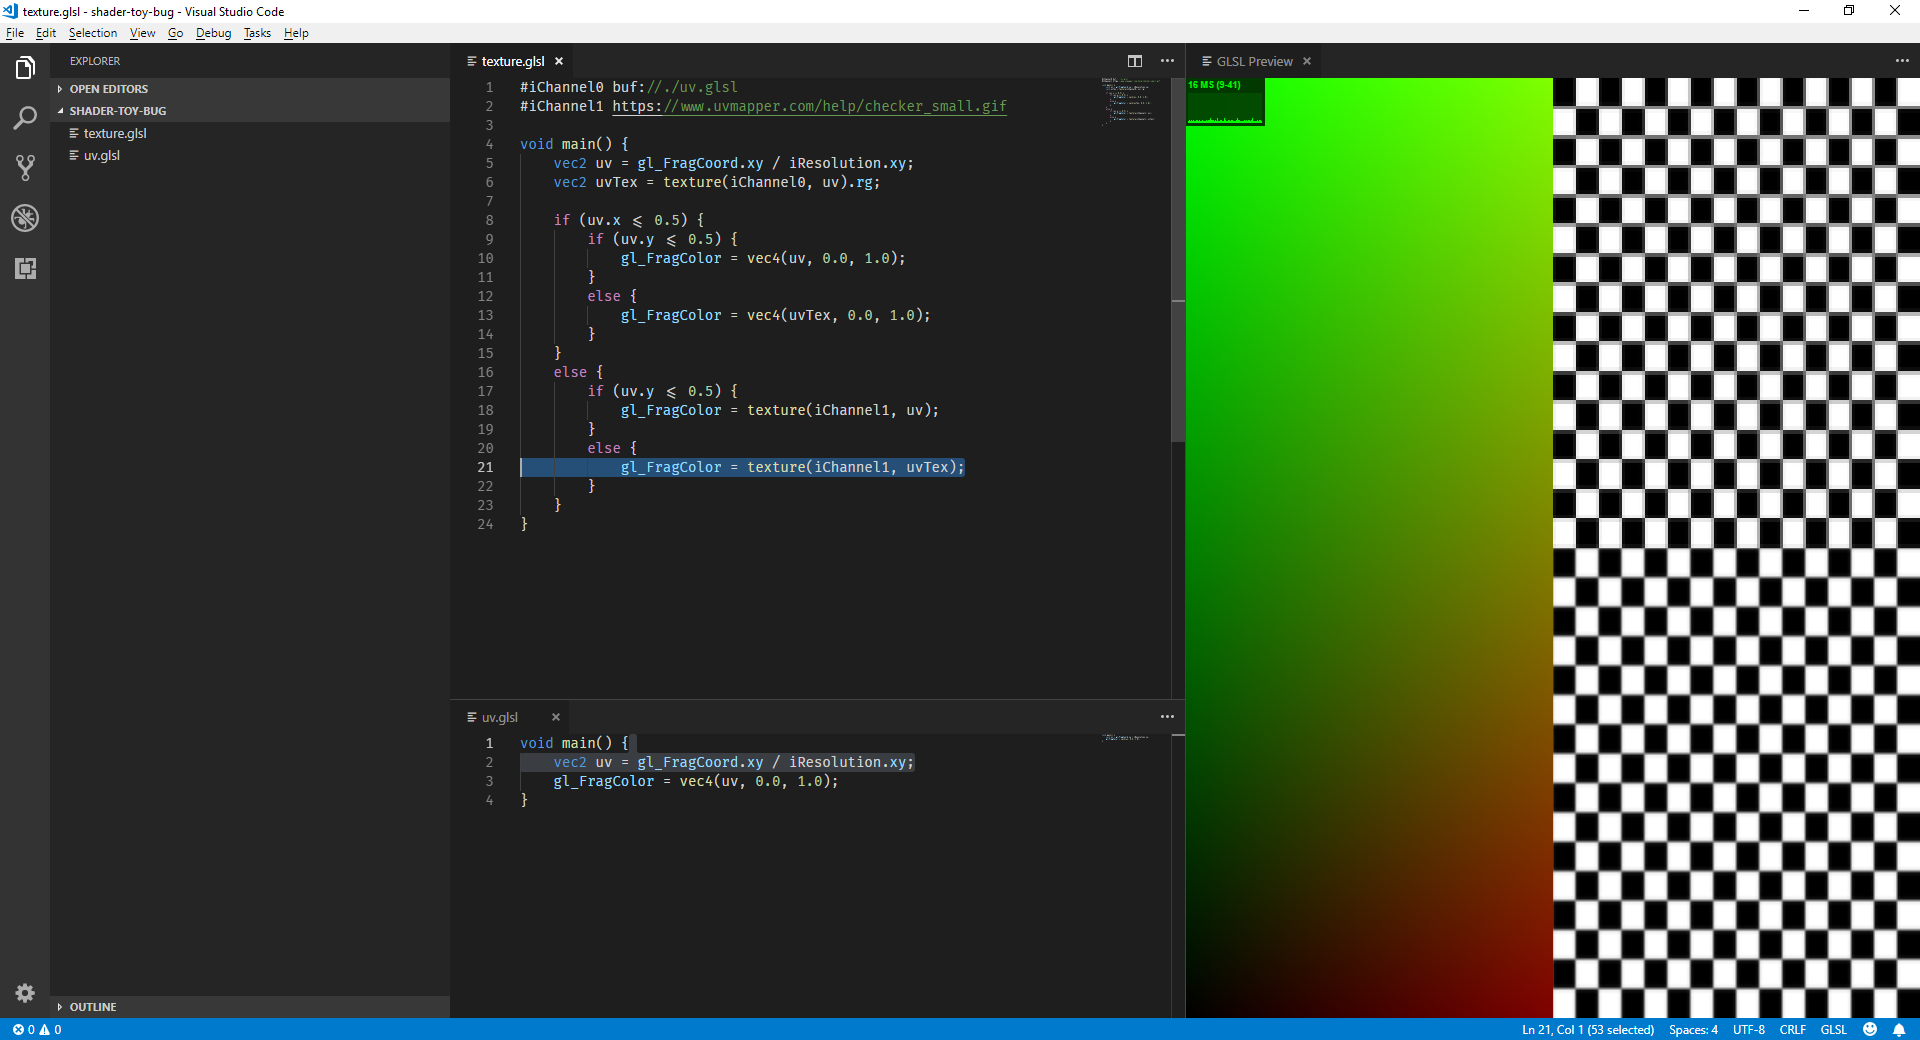Click 'gl_FragColor = texture(iChannel1, uv);' line
The width and height of the screenshot is (1920, 1040).
pos(780,410)
